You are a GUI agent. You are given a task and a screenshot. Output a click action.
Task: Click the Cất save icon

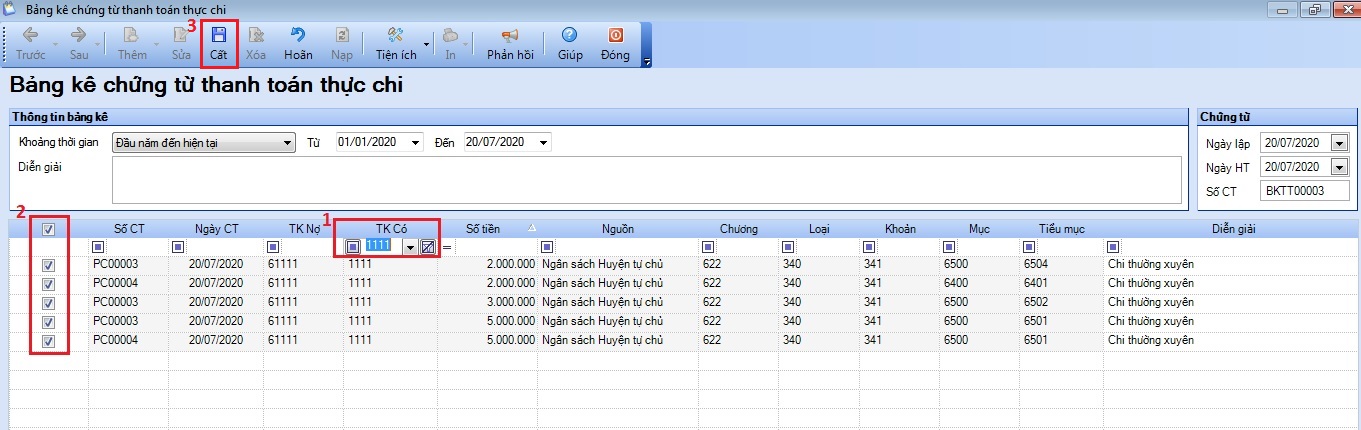pyautogui.click(x=218, y=35)
